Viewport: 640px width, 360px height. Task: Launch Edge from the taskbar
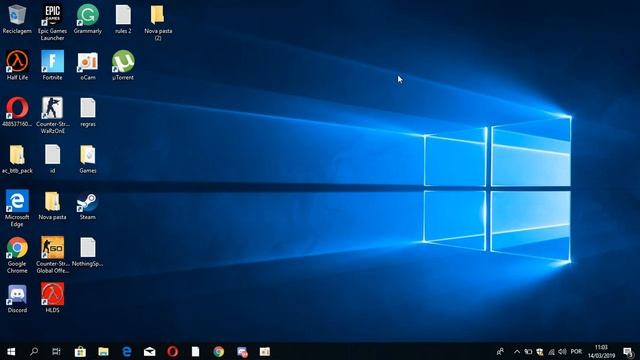(127, 351)
